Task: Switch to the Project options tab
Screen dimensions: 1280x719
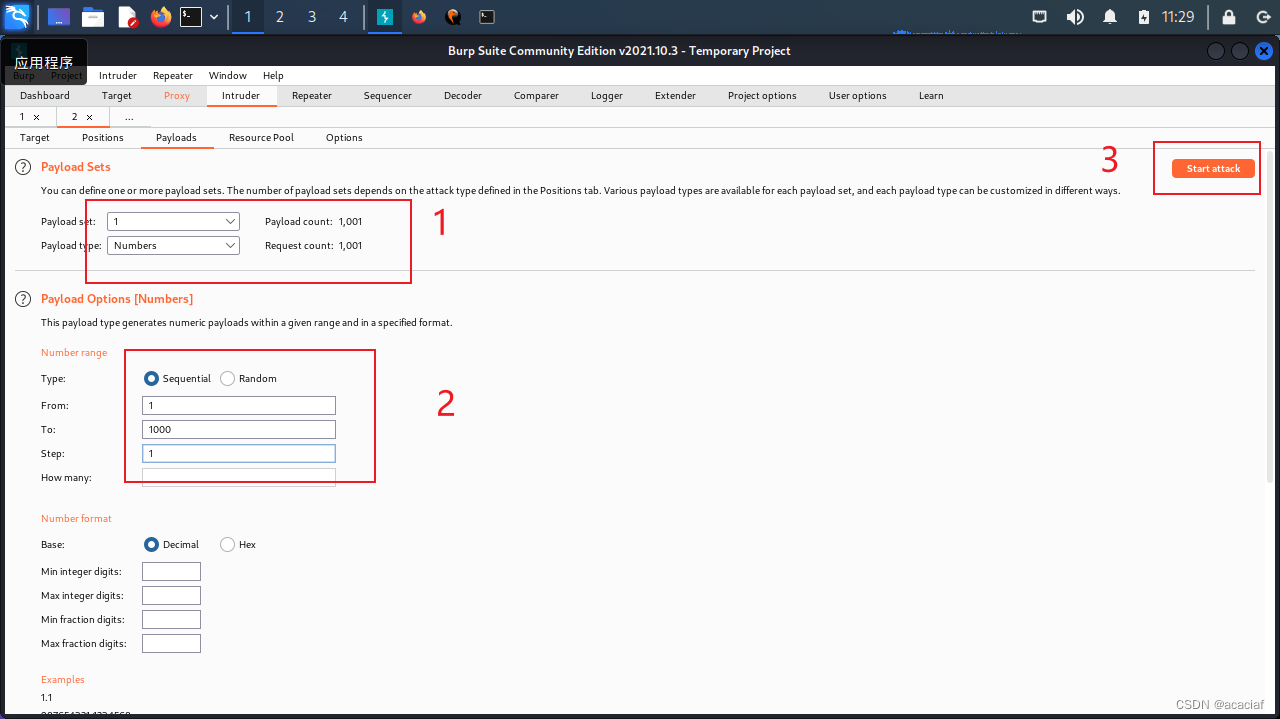Action: (x=762, y=96)
